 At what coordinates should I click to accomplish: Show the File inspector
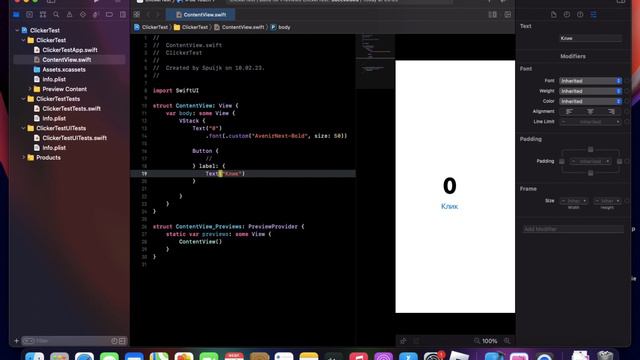553,15
